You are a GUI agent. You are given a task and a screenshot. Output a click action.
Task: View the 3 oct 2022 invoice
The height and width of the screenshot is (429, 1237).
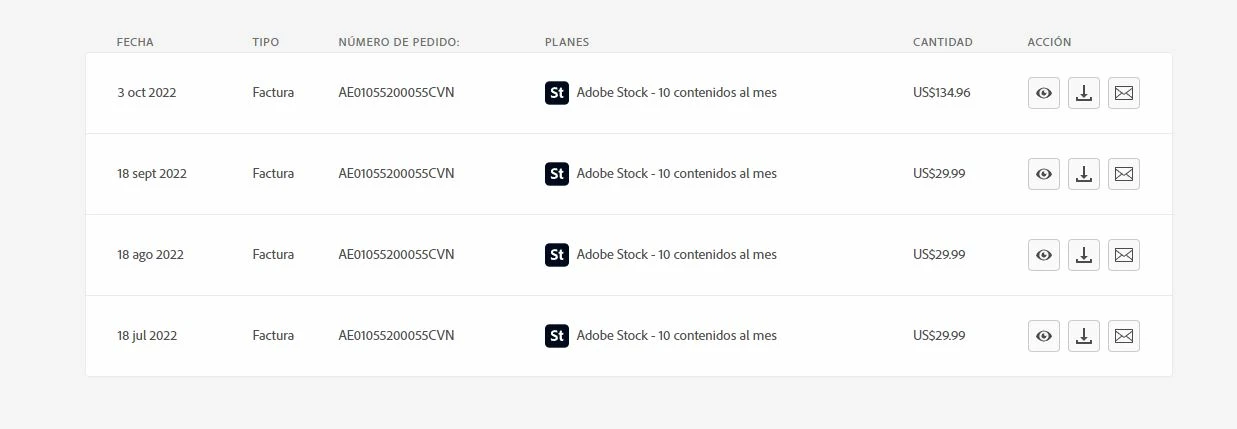click(x=1043, y=93)
